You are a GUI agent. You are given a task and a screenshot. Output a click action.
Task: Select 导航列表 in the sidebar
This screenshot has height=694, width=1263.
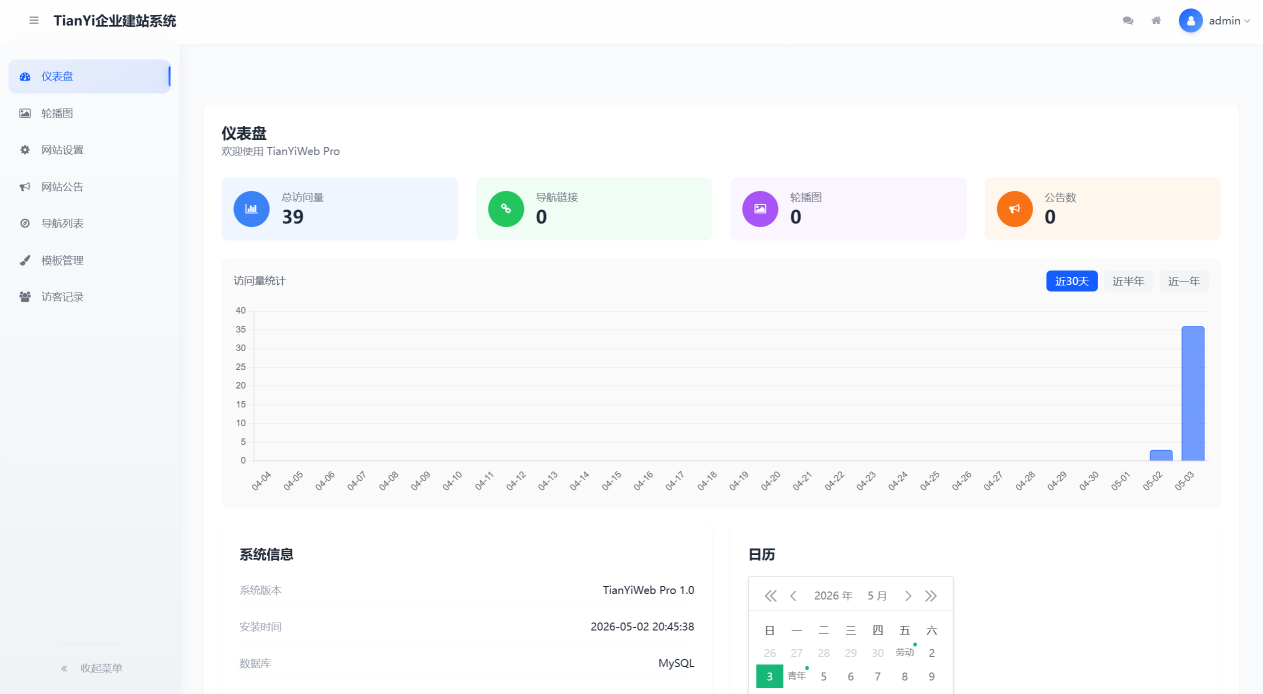tap(90, 223)
